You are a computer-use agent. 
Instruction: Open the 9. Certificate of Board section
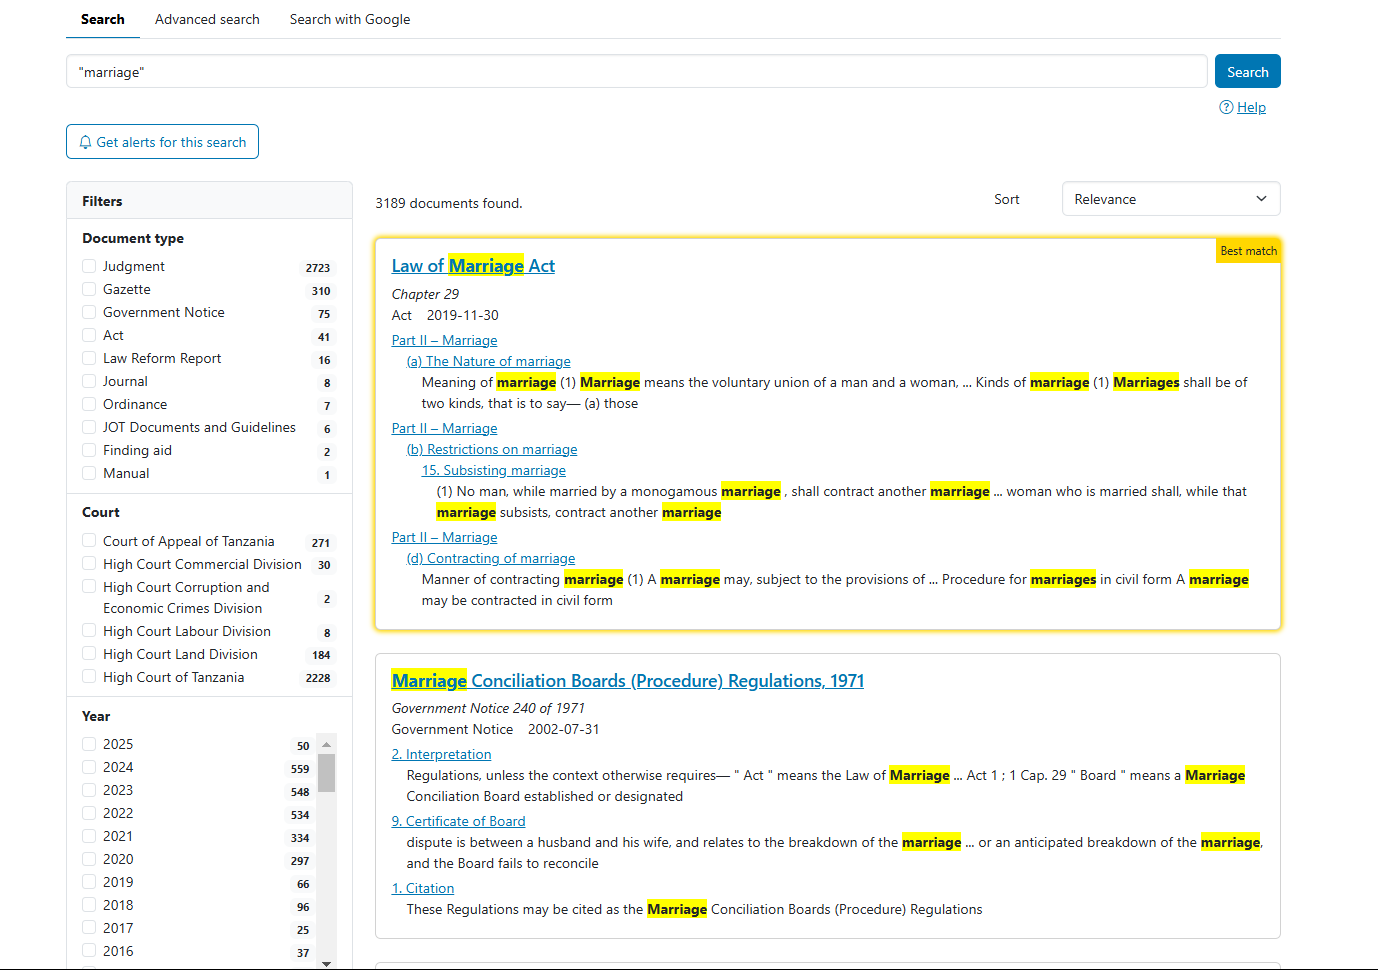click(x=458, y=821)
